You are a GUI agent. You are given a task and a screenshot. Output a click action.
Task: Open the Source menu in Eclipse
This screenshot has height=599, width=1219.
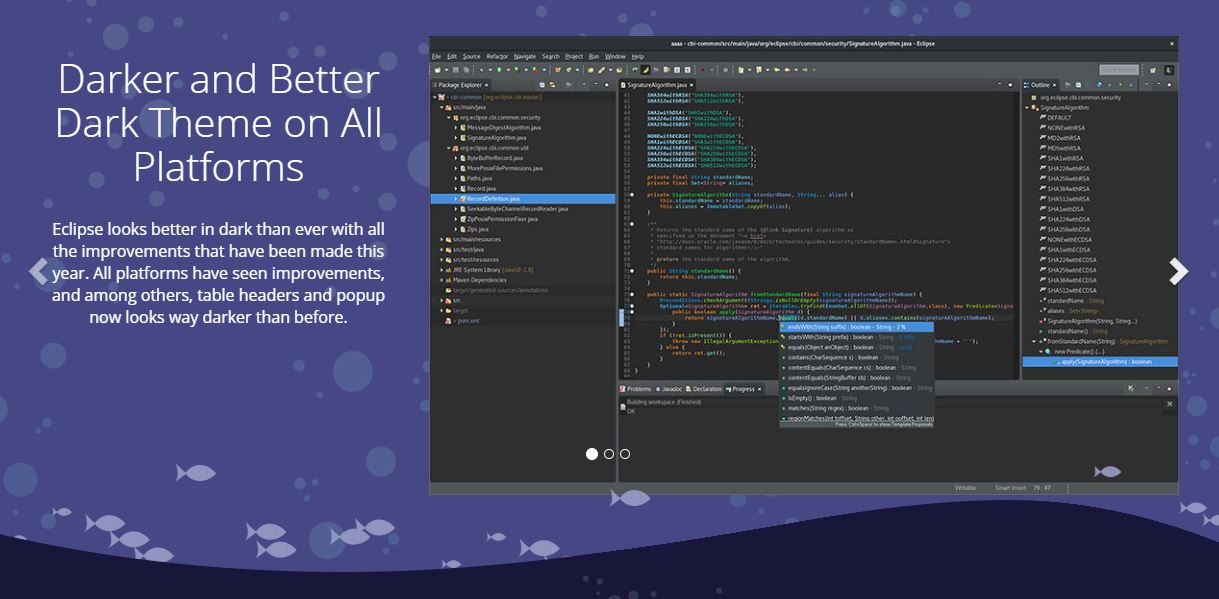pos(471,56)
